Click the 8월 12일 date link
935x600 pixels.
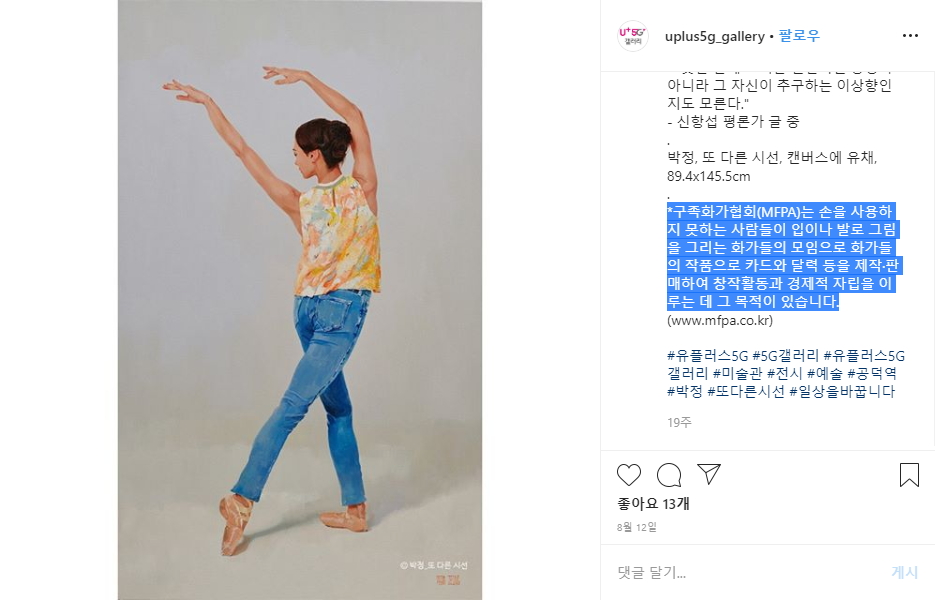pyautogui.click(x=637, y=527)
